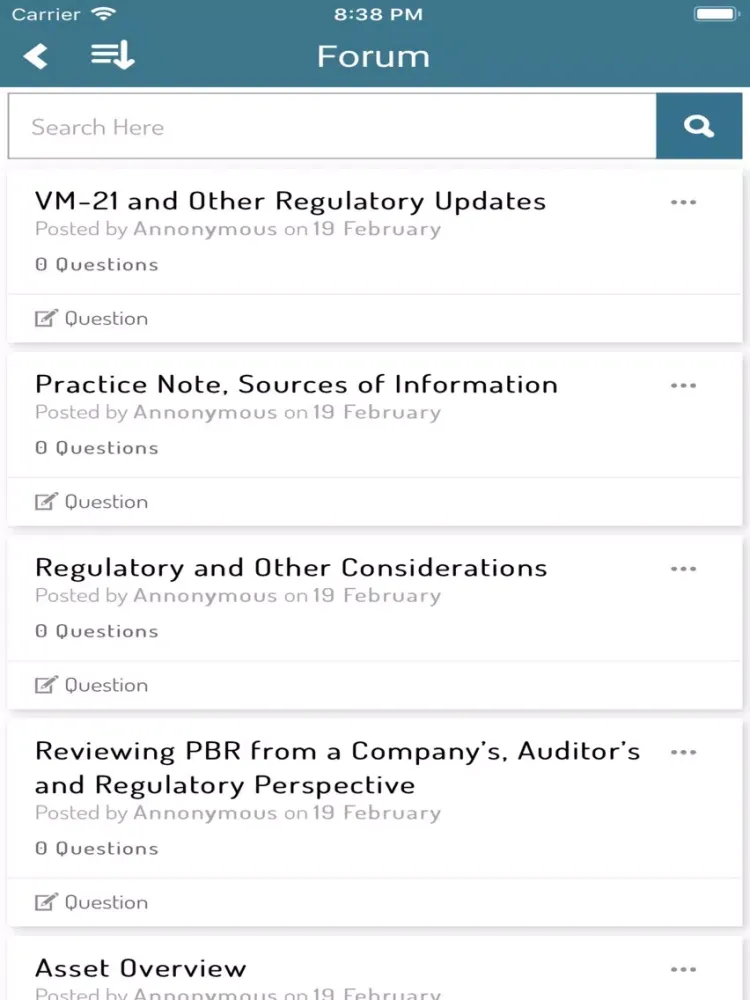
Task: Open the Practice Note, Sources of Information topic
Action: (296, 385)
